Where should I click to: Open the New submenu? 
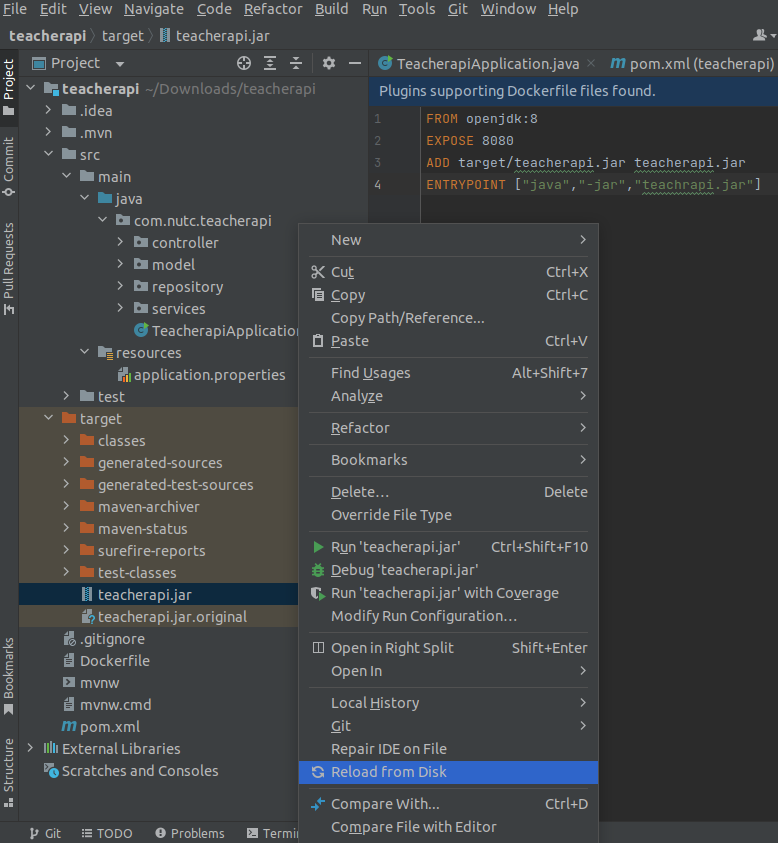point(448,240)
